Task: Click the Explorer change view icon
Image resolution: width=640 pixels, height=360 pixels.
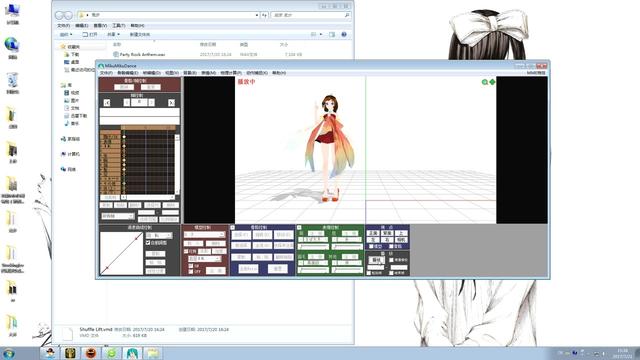Action: (313, 35)
